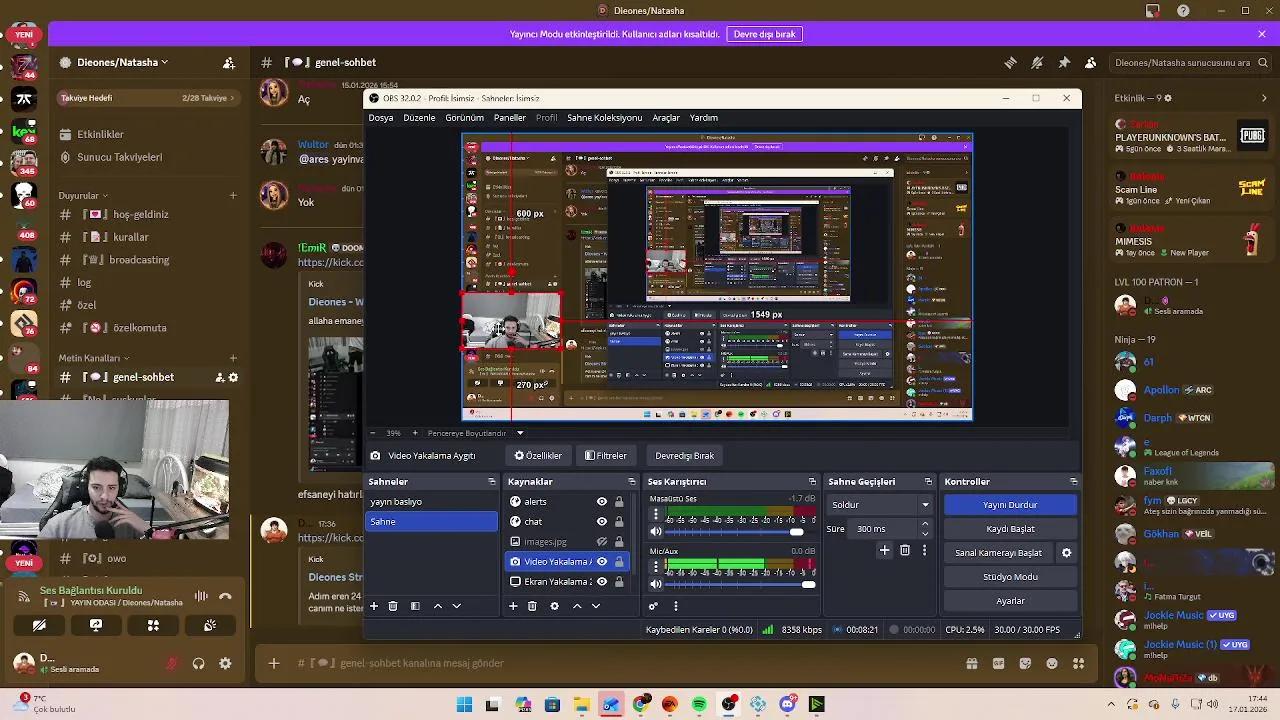Delete the selected source via trash icon
1280x720 pixels.
pos(532,606)
